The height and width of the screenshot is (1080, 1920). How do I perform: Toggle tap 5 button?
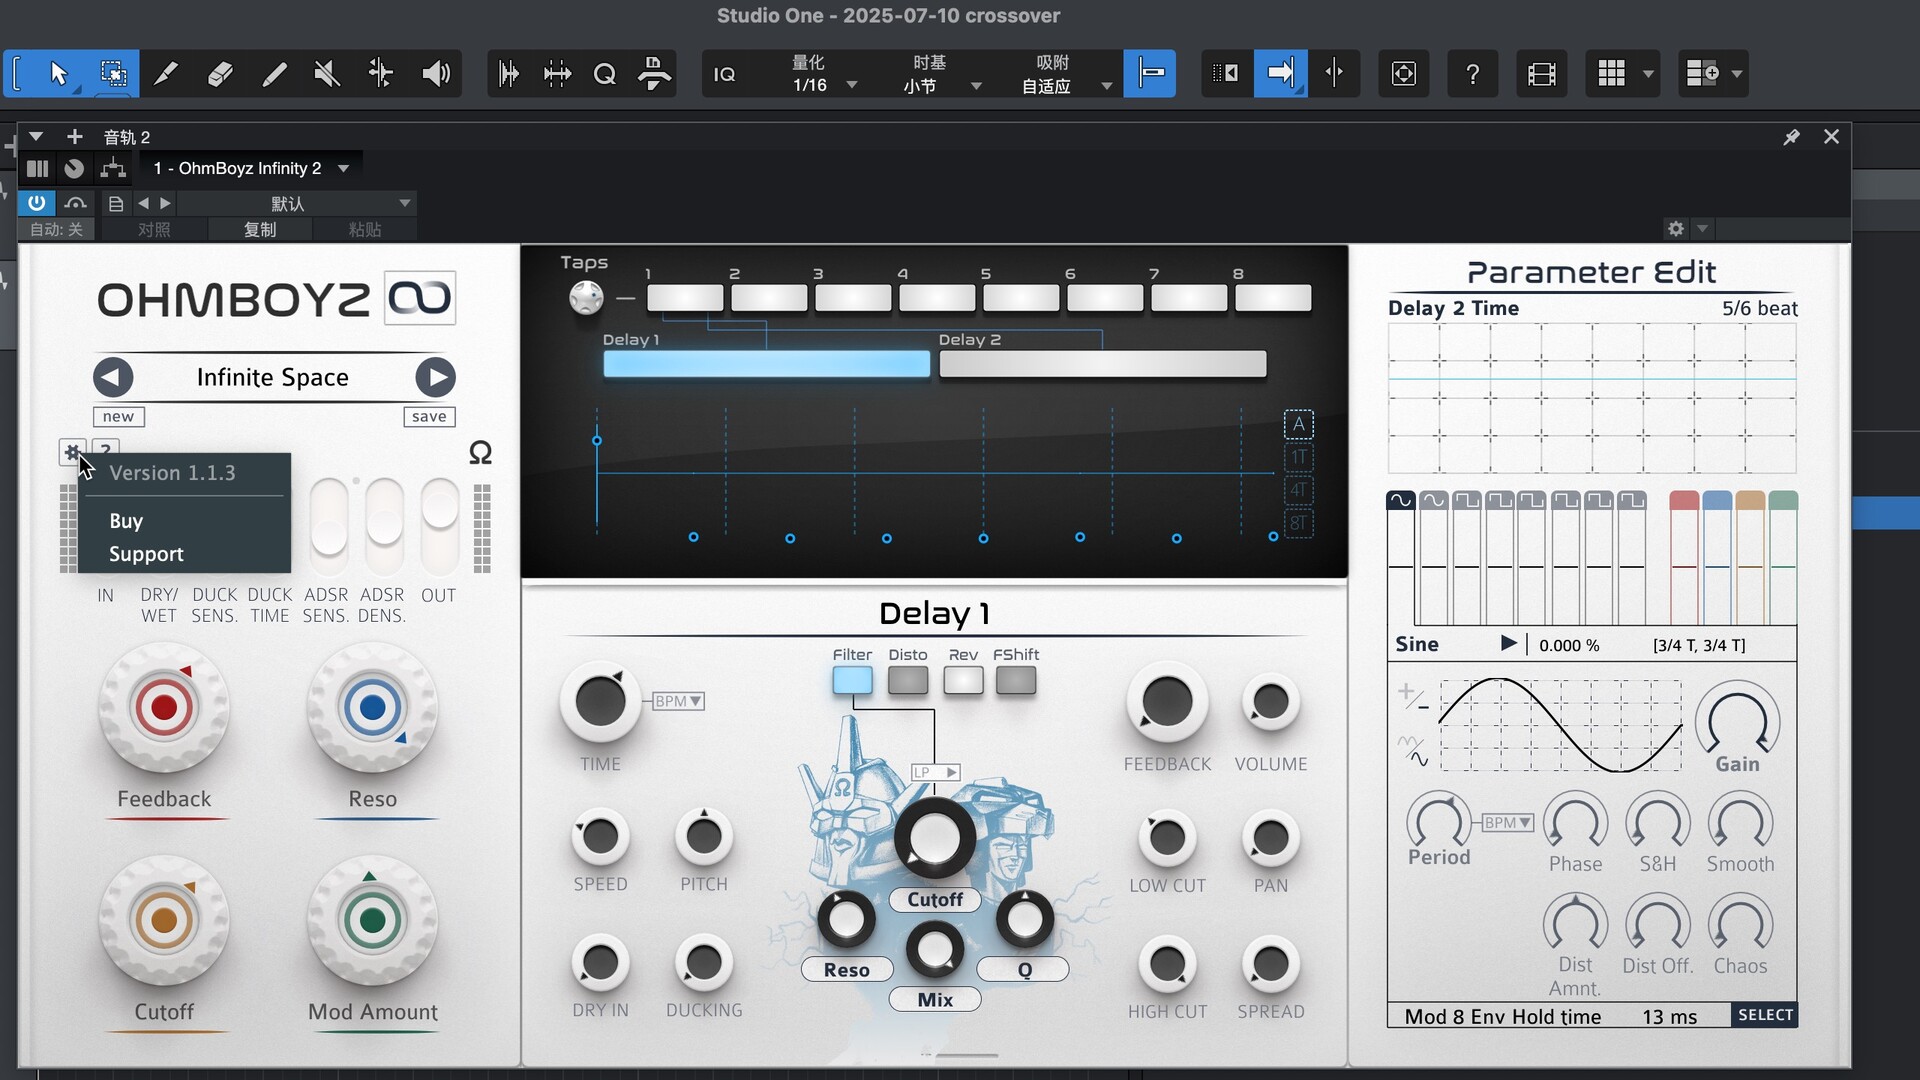1021,298
